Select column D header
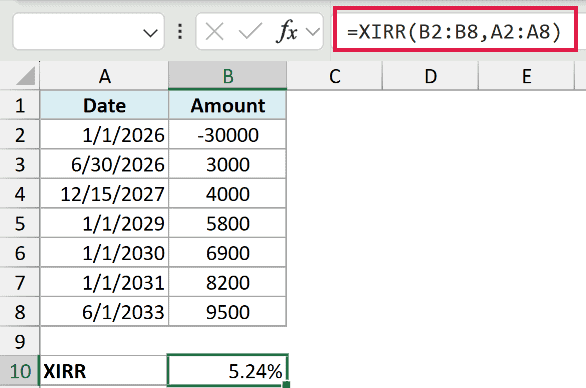 (x=431, y=76)
